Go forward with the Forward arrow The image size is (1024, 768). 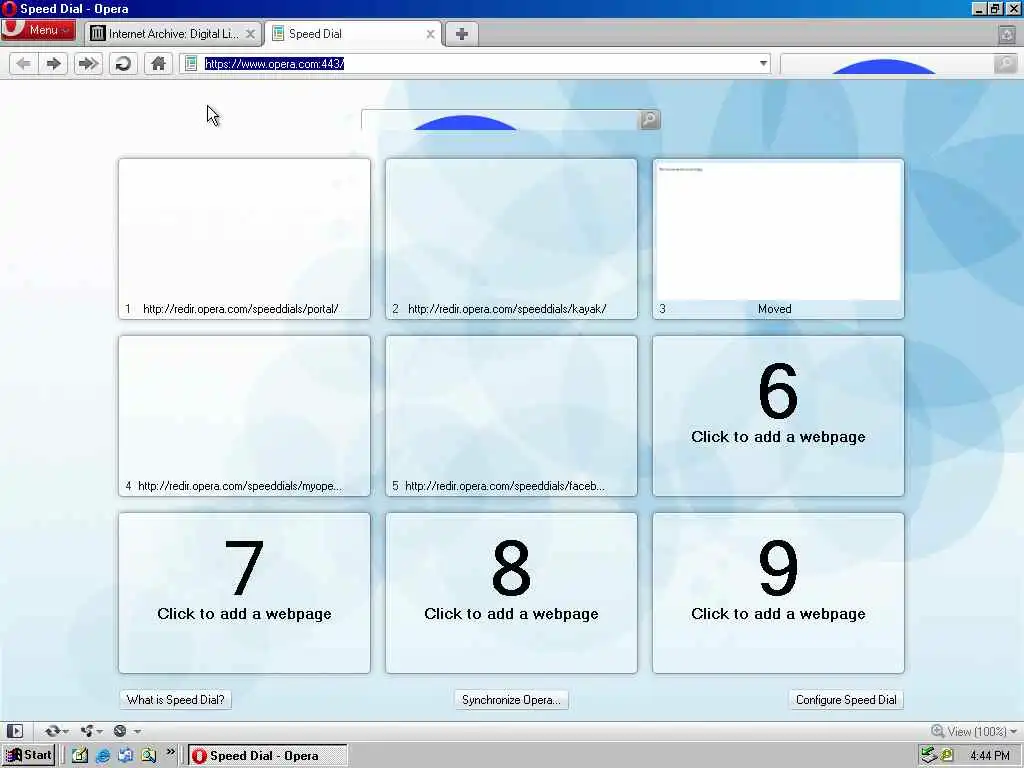[x=54, y=63]
